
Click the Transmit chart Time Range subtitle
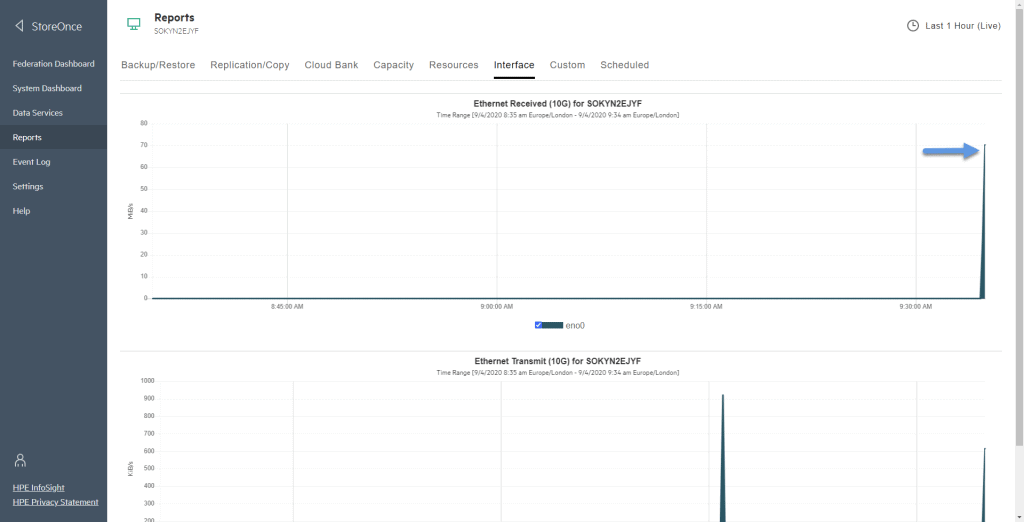coord(558,372)
